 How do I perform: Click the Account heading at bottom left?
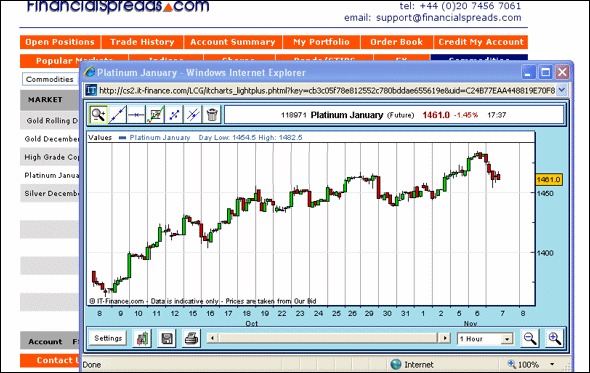point(45,341)
